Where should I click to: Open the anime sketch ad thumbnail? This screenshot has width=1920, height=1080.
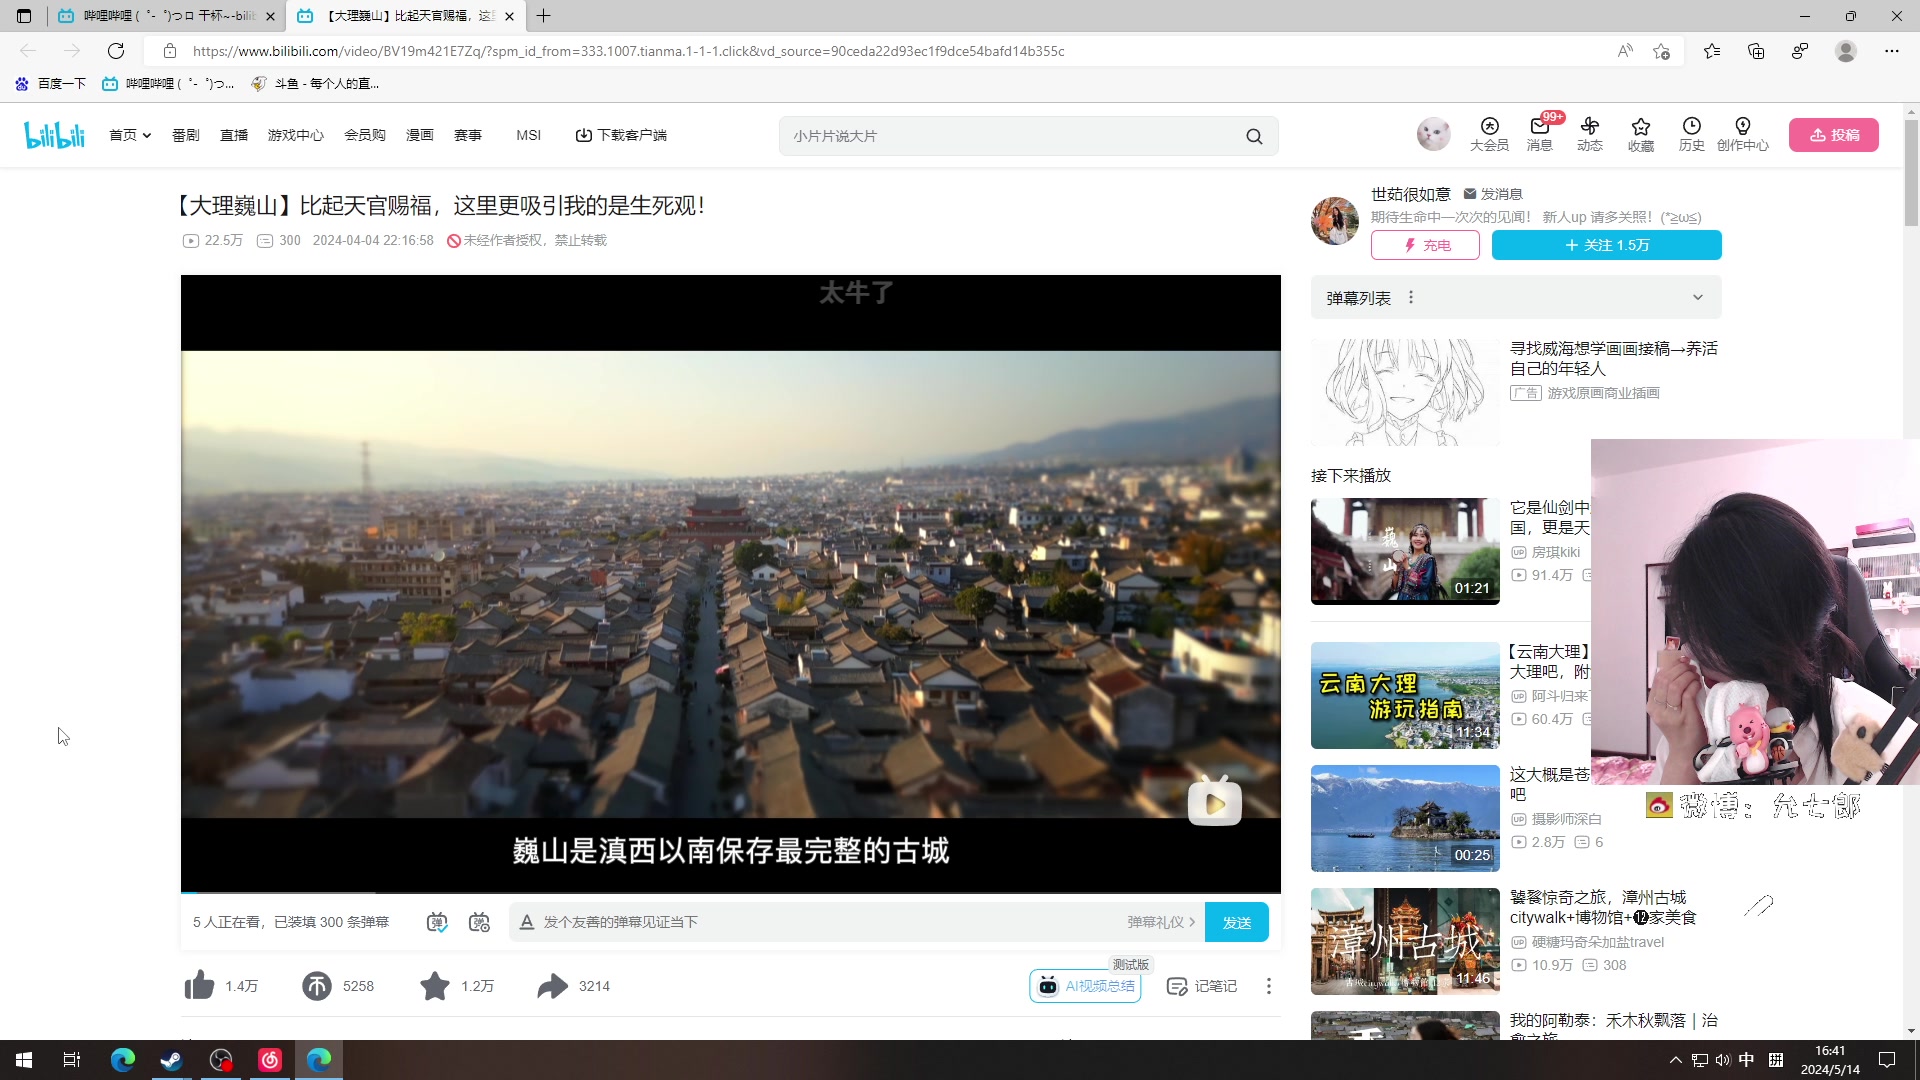tap(1405, 391)
